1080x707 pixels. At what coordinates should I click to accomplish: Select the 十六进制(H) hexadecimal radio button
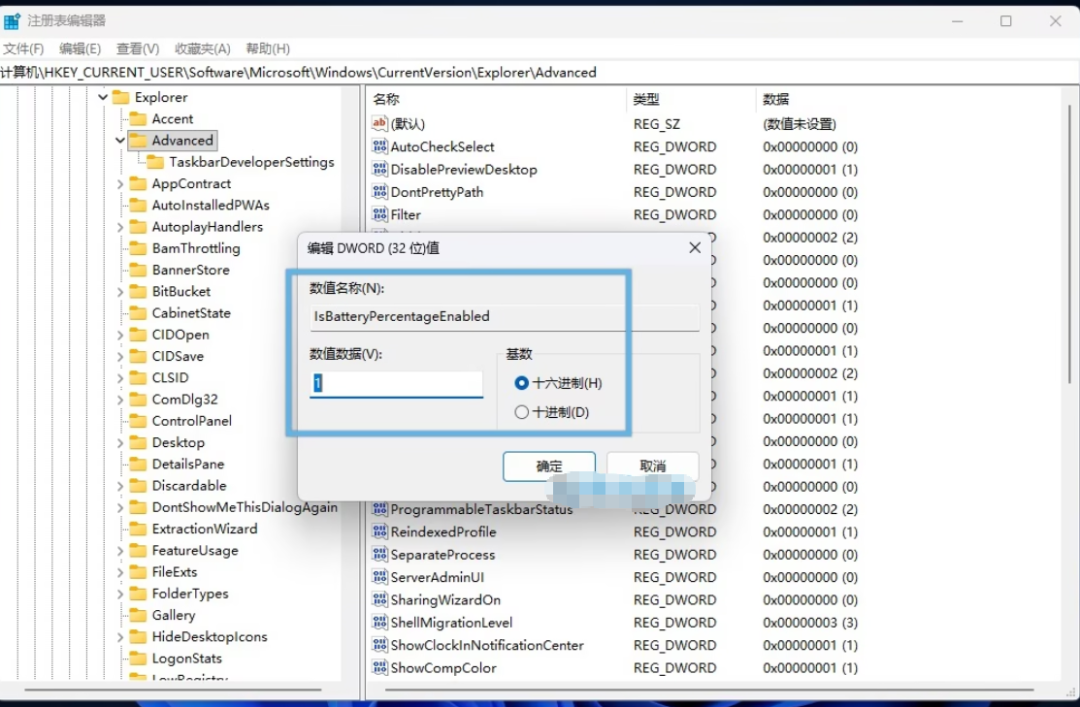tap(521, 382)
